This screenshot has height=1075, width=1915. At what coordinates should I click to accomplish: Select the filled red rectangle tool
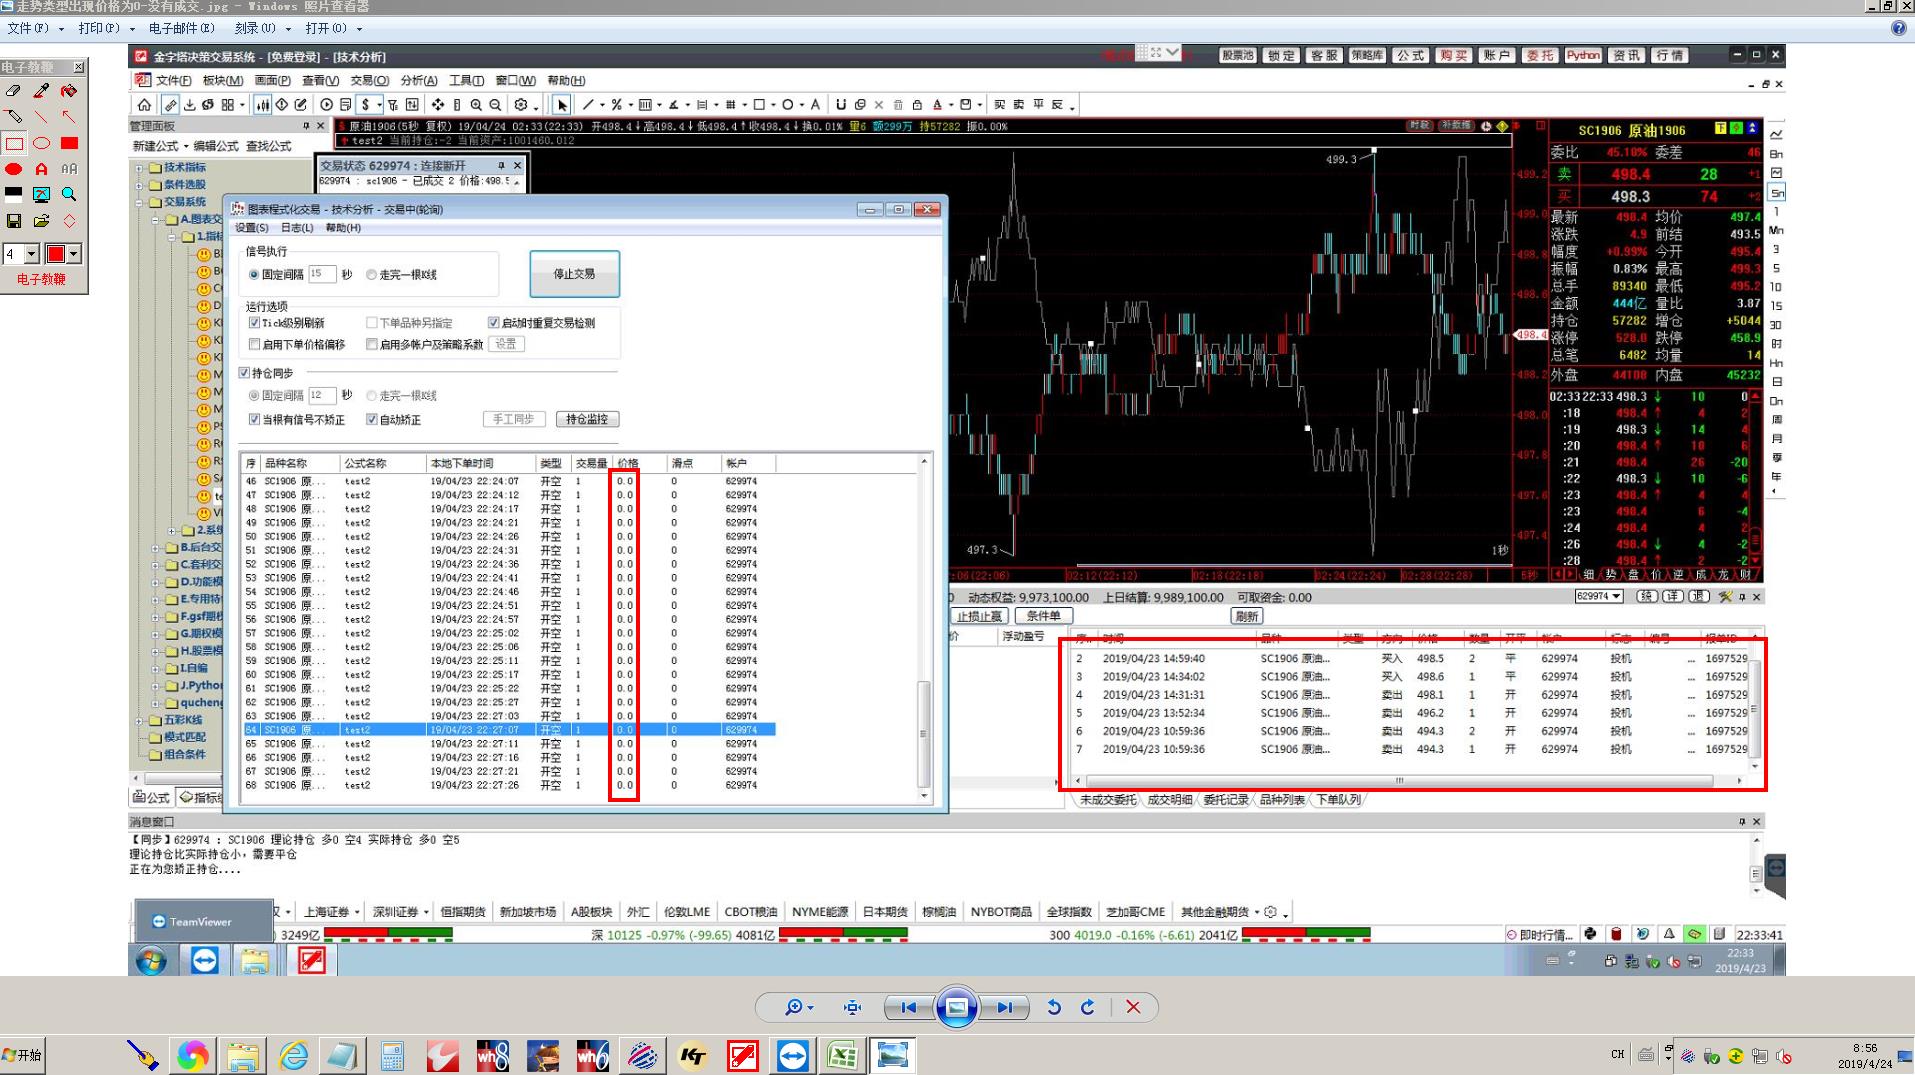click(69, 143)
